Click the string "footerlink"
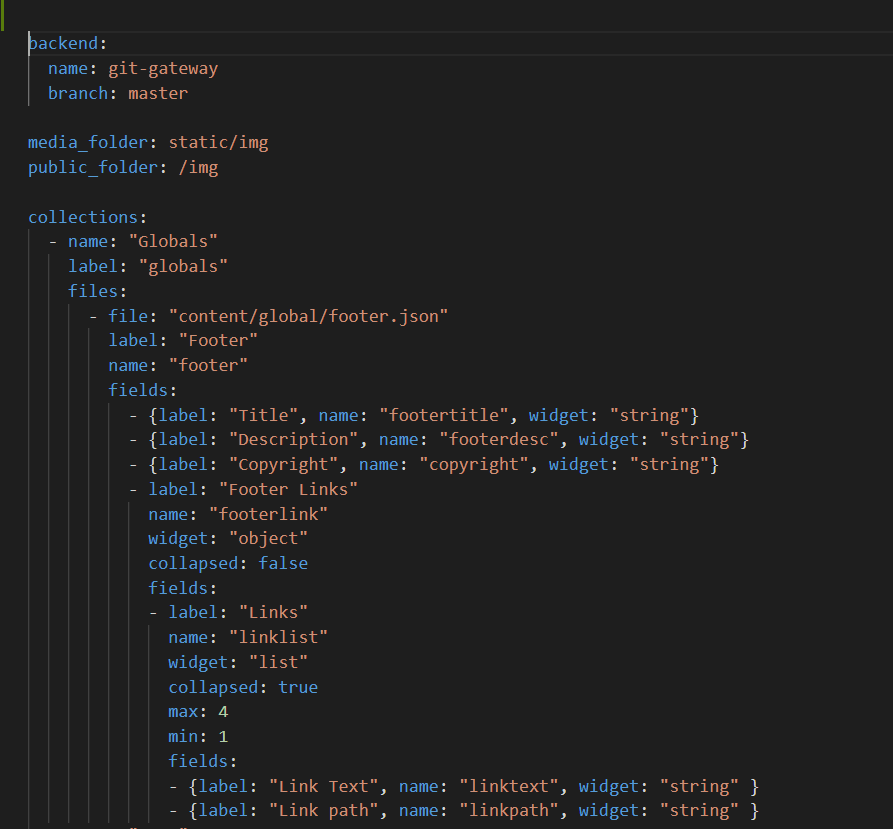 pyautogui.click(x=268, y=514)
